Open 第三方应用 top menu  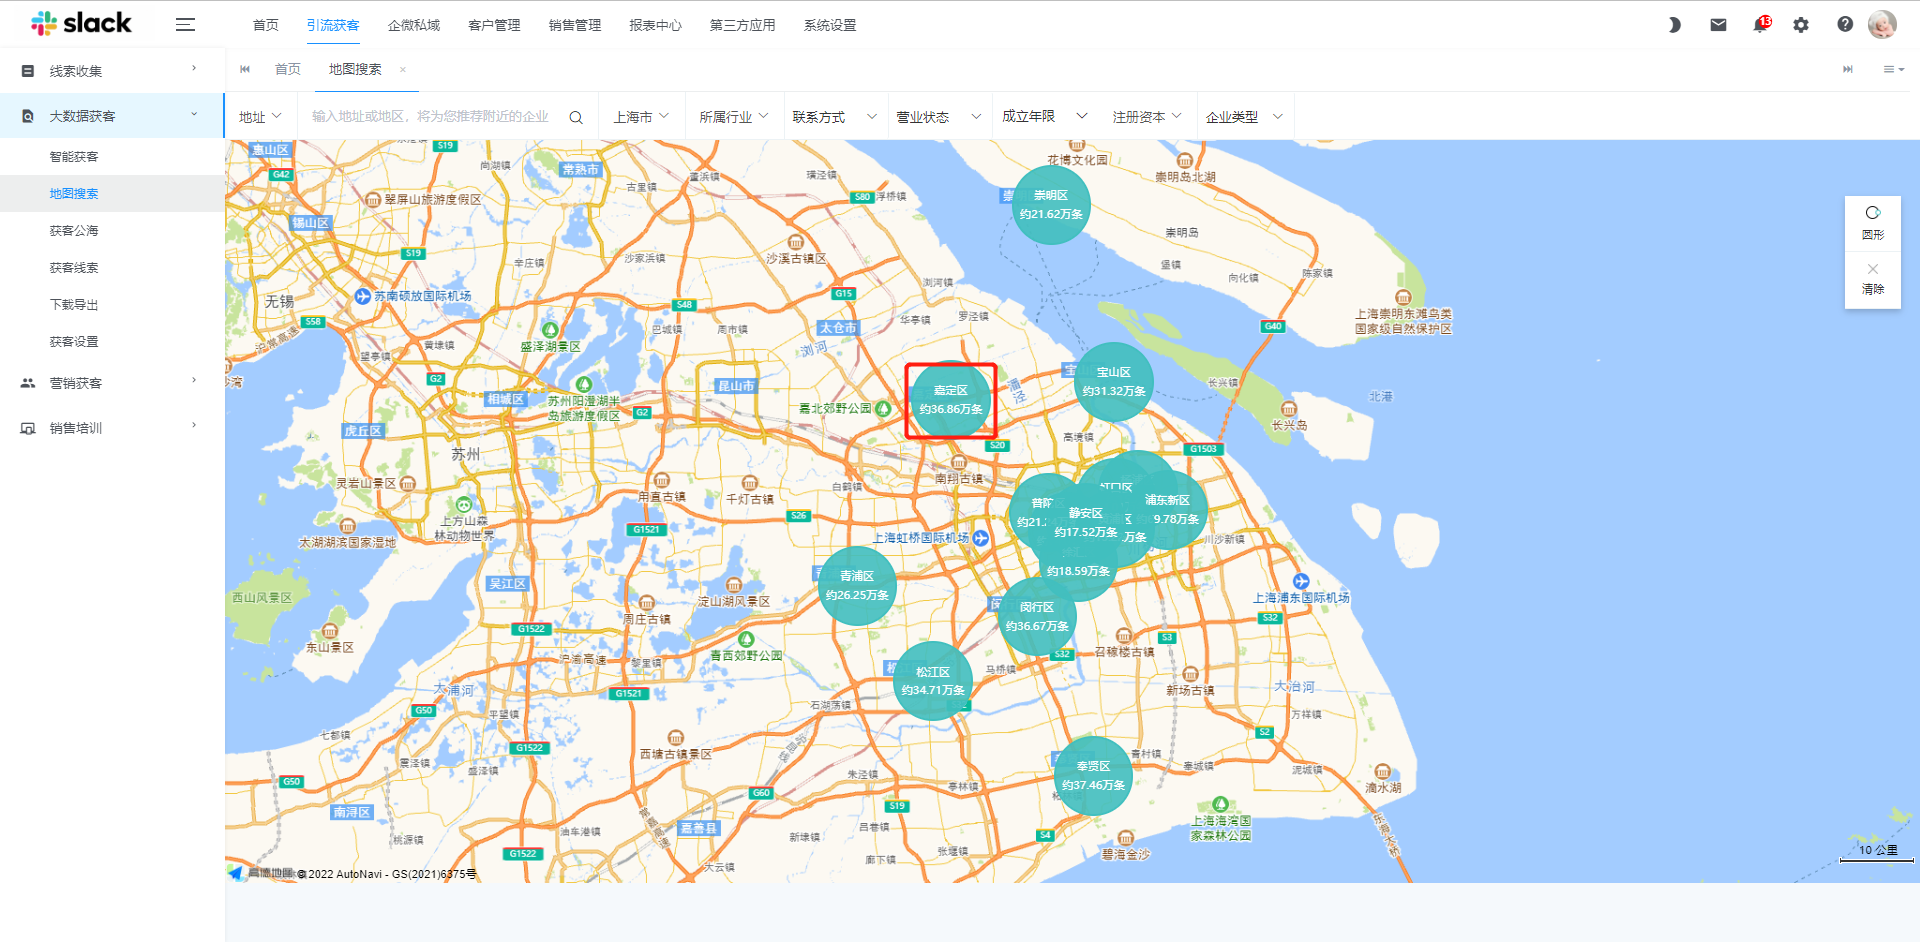coord(743,25)
